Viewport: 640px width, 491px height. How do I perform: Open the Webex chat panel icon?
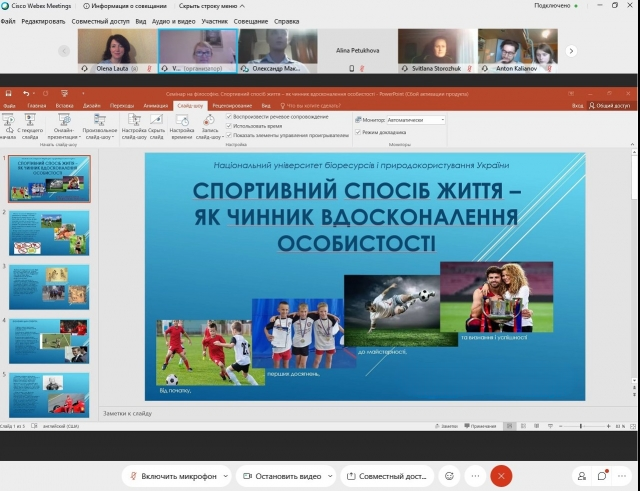pos(602,476)
